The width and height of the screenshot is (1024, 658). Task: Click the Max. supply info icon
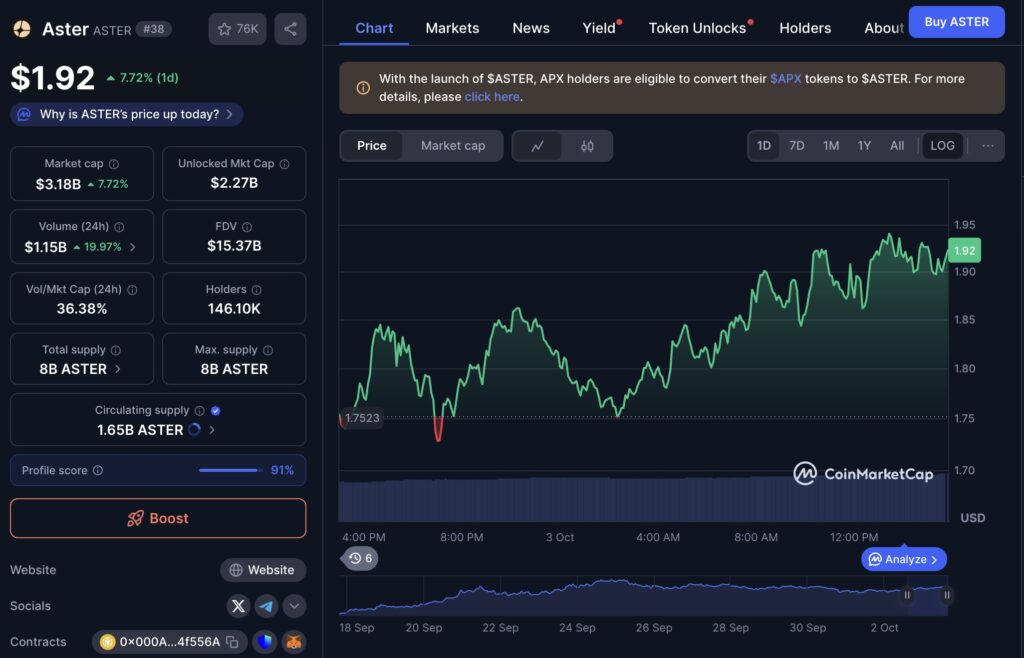coord(268,350)
